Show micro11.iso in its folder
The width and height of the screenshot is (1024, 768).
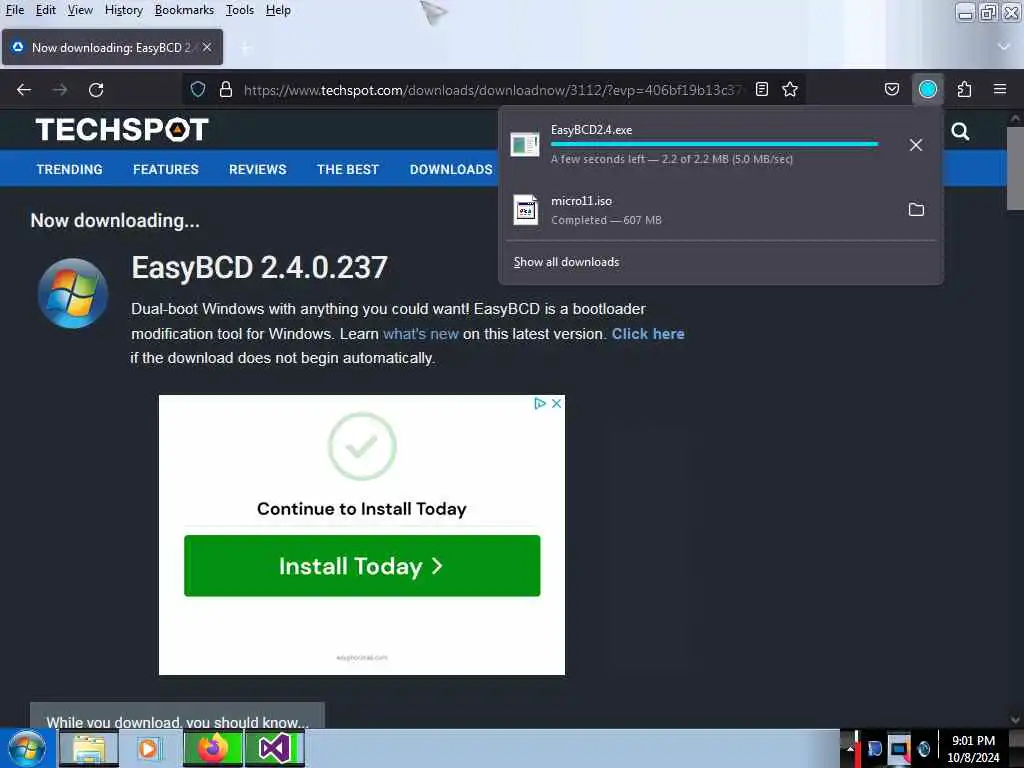pos(916,210)
